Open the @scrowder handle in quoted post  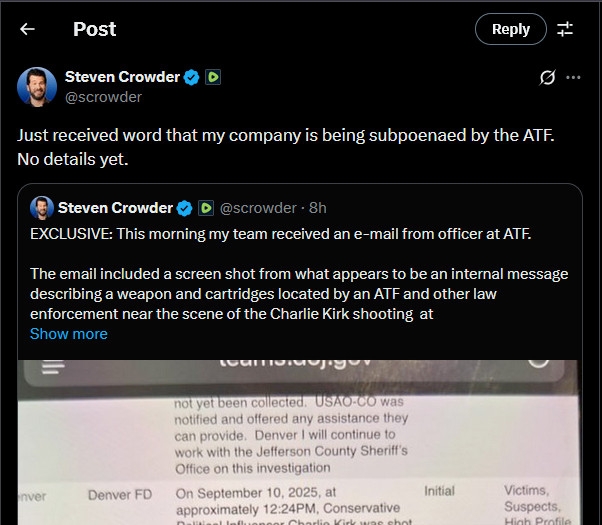point(257,208)
